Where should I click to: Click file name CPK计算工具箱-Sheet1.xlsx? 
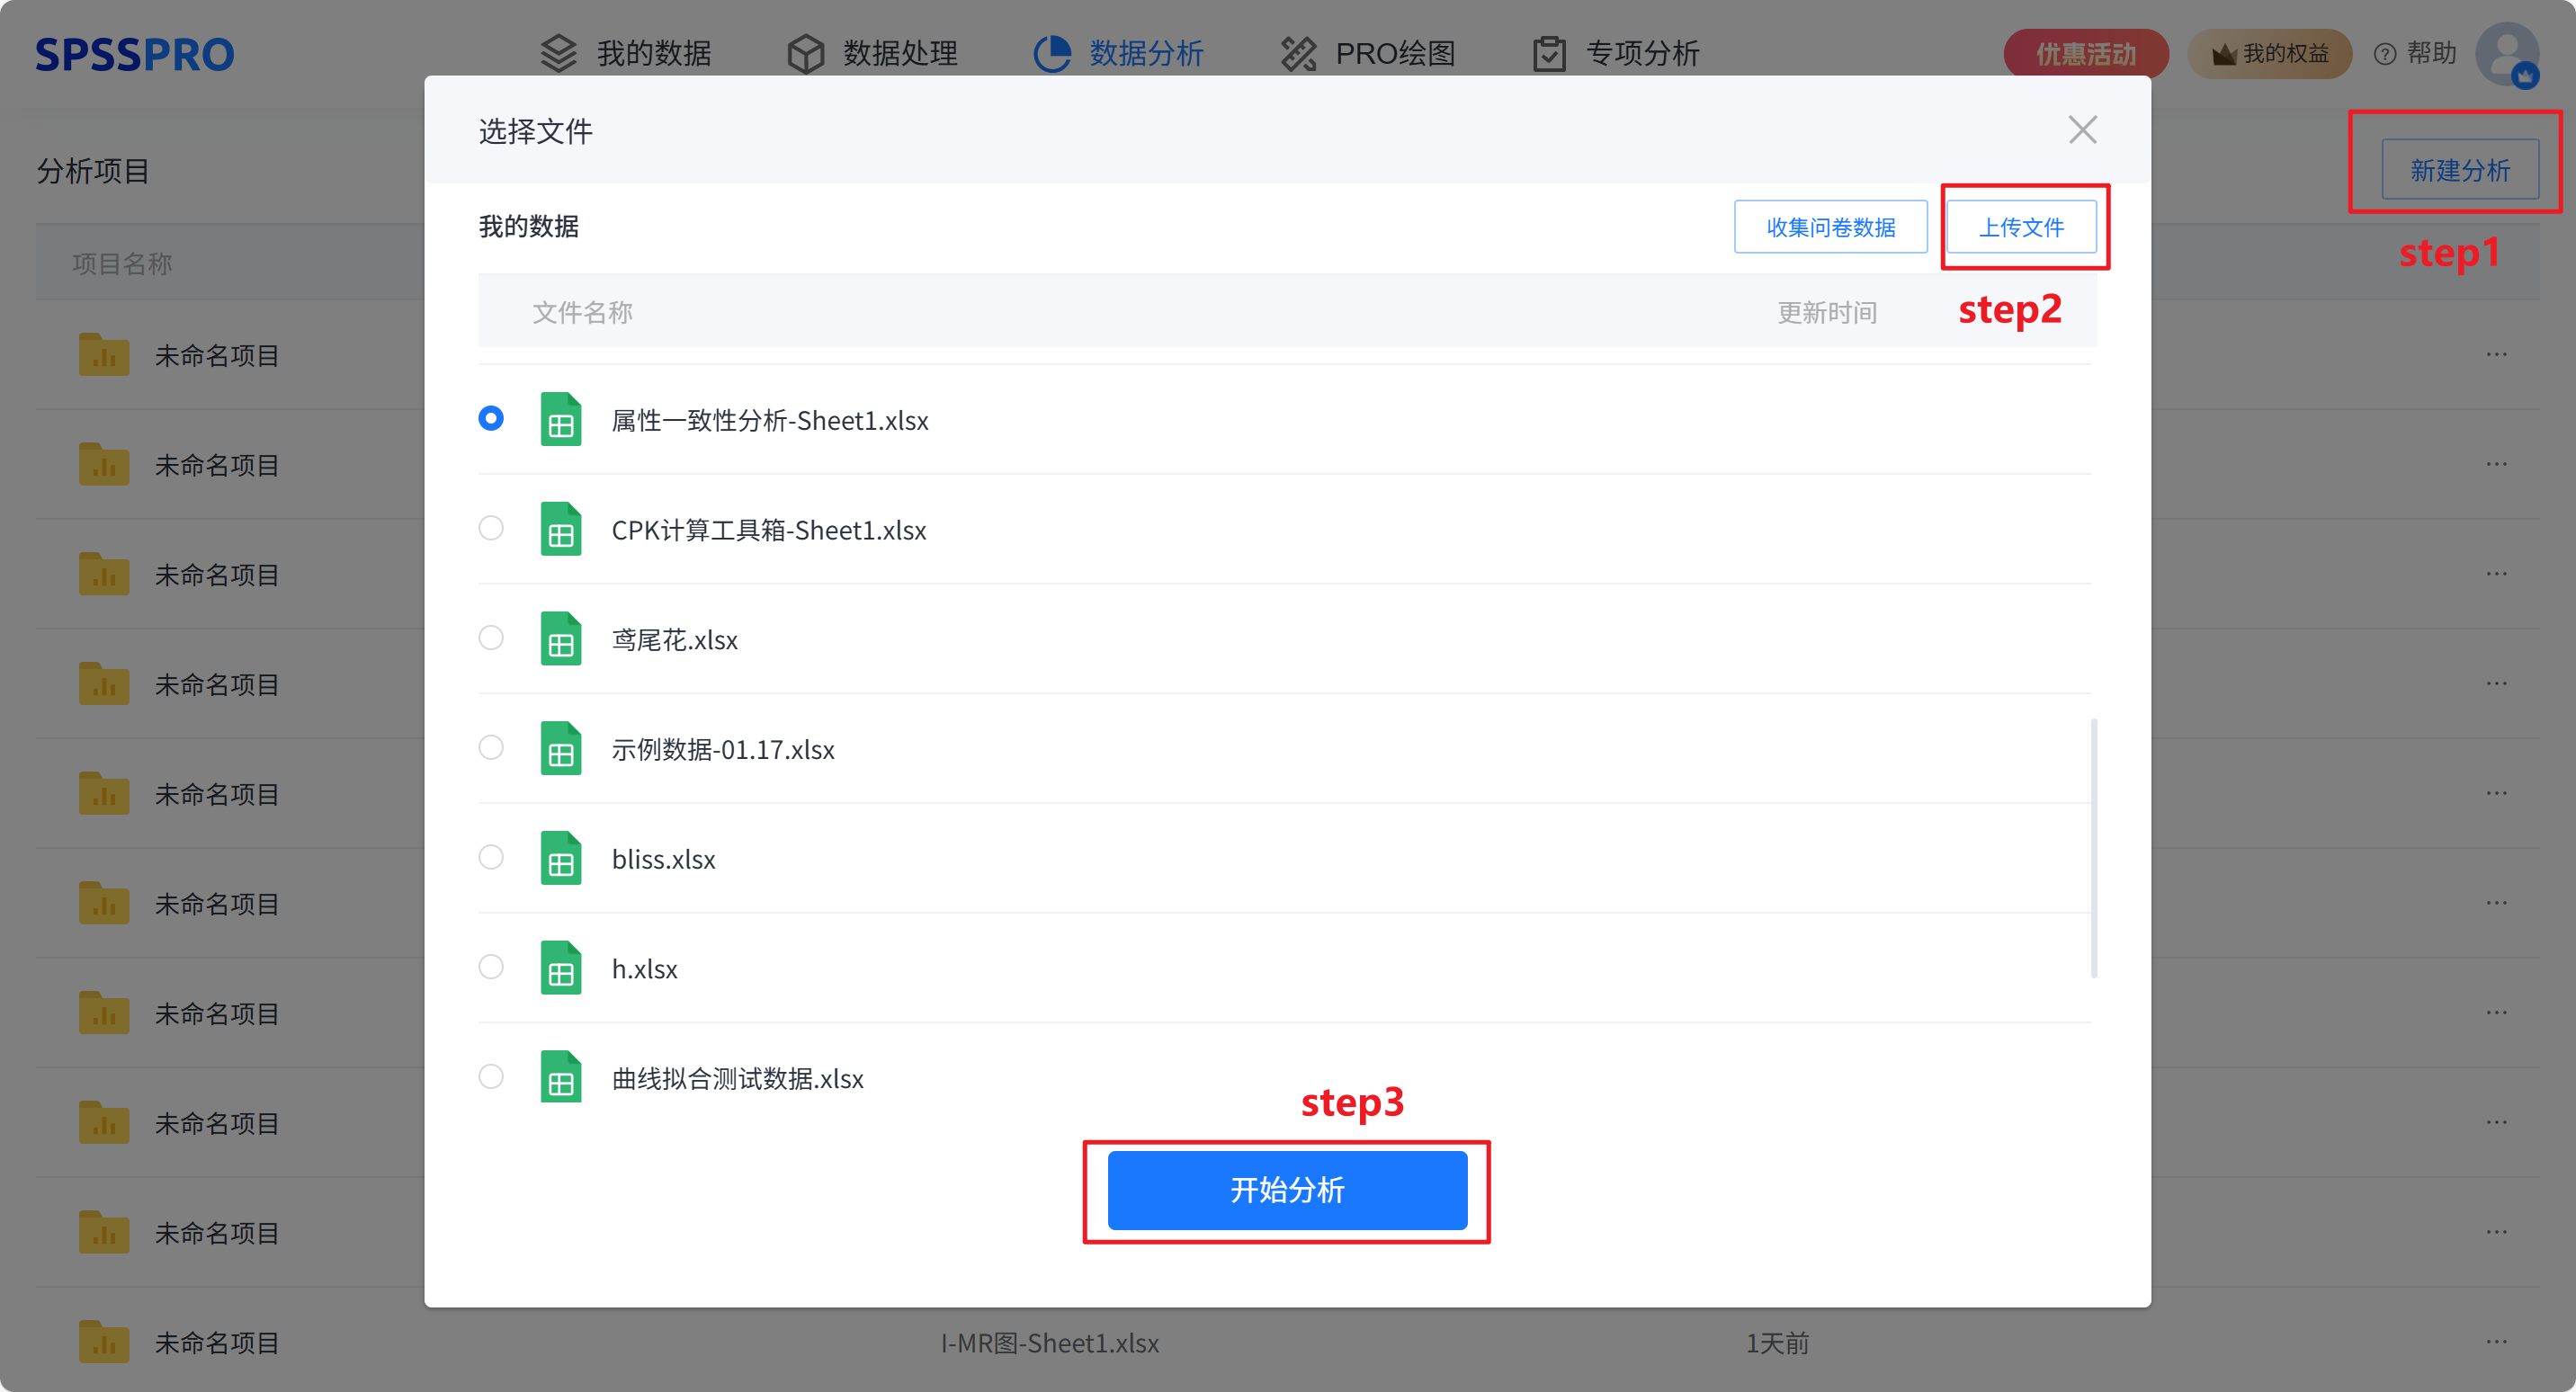click(x=769, y=531)
